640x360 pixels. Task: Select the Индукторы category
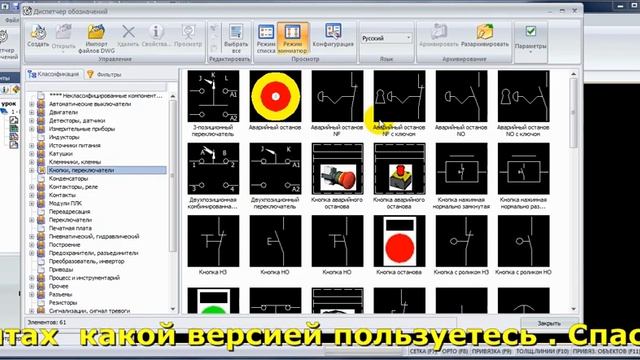(x=64, y=137)
